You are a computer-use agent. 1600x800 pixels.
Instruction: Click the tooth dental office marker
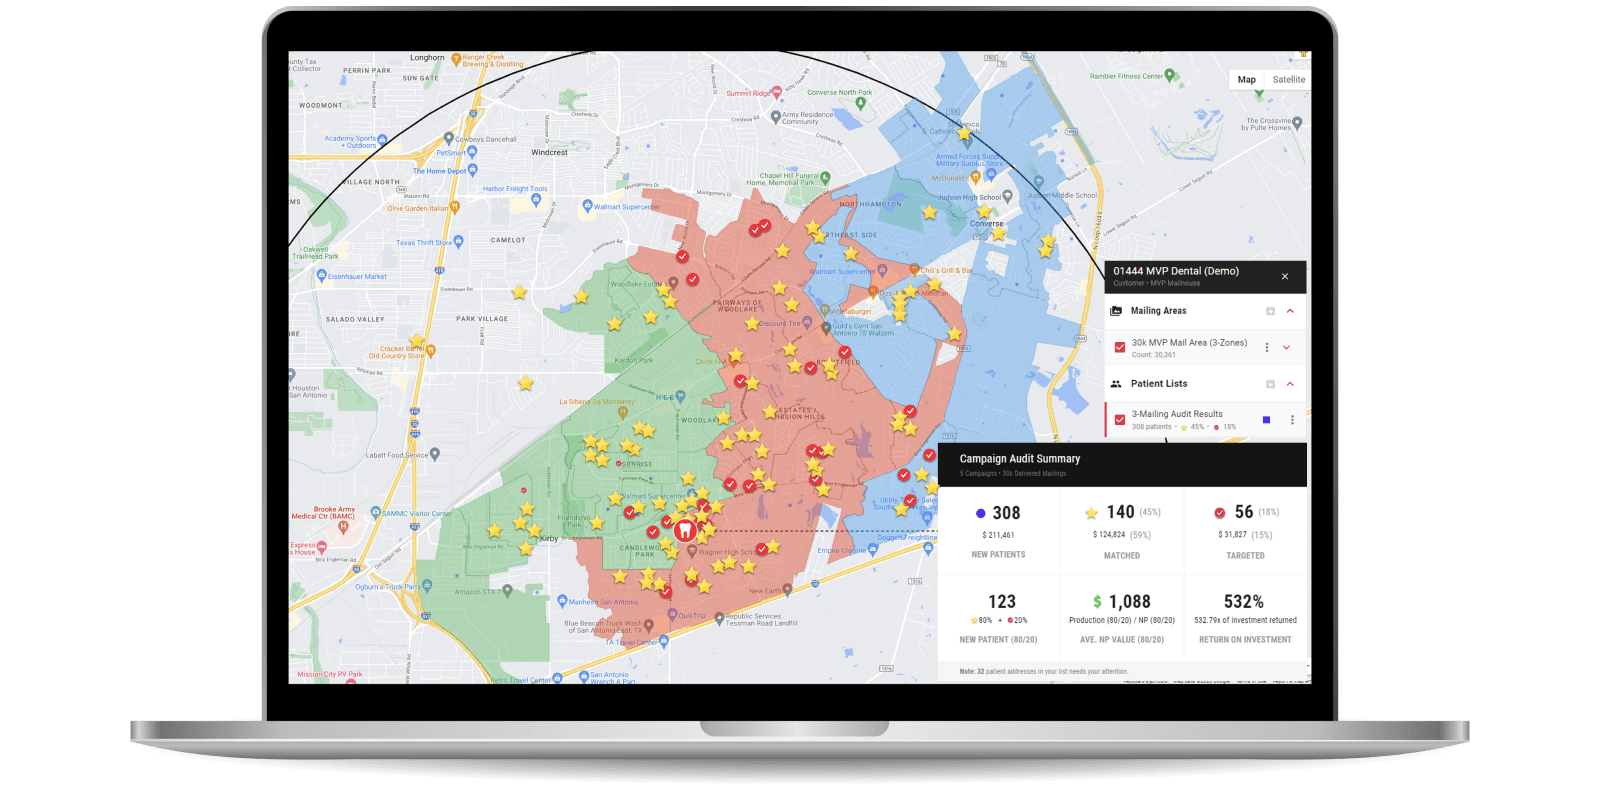click(x=685, y=530)
